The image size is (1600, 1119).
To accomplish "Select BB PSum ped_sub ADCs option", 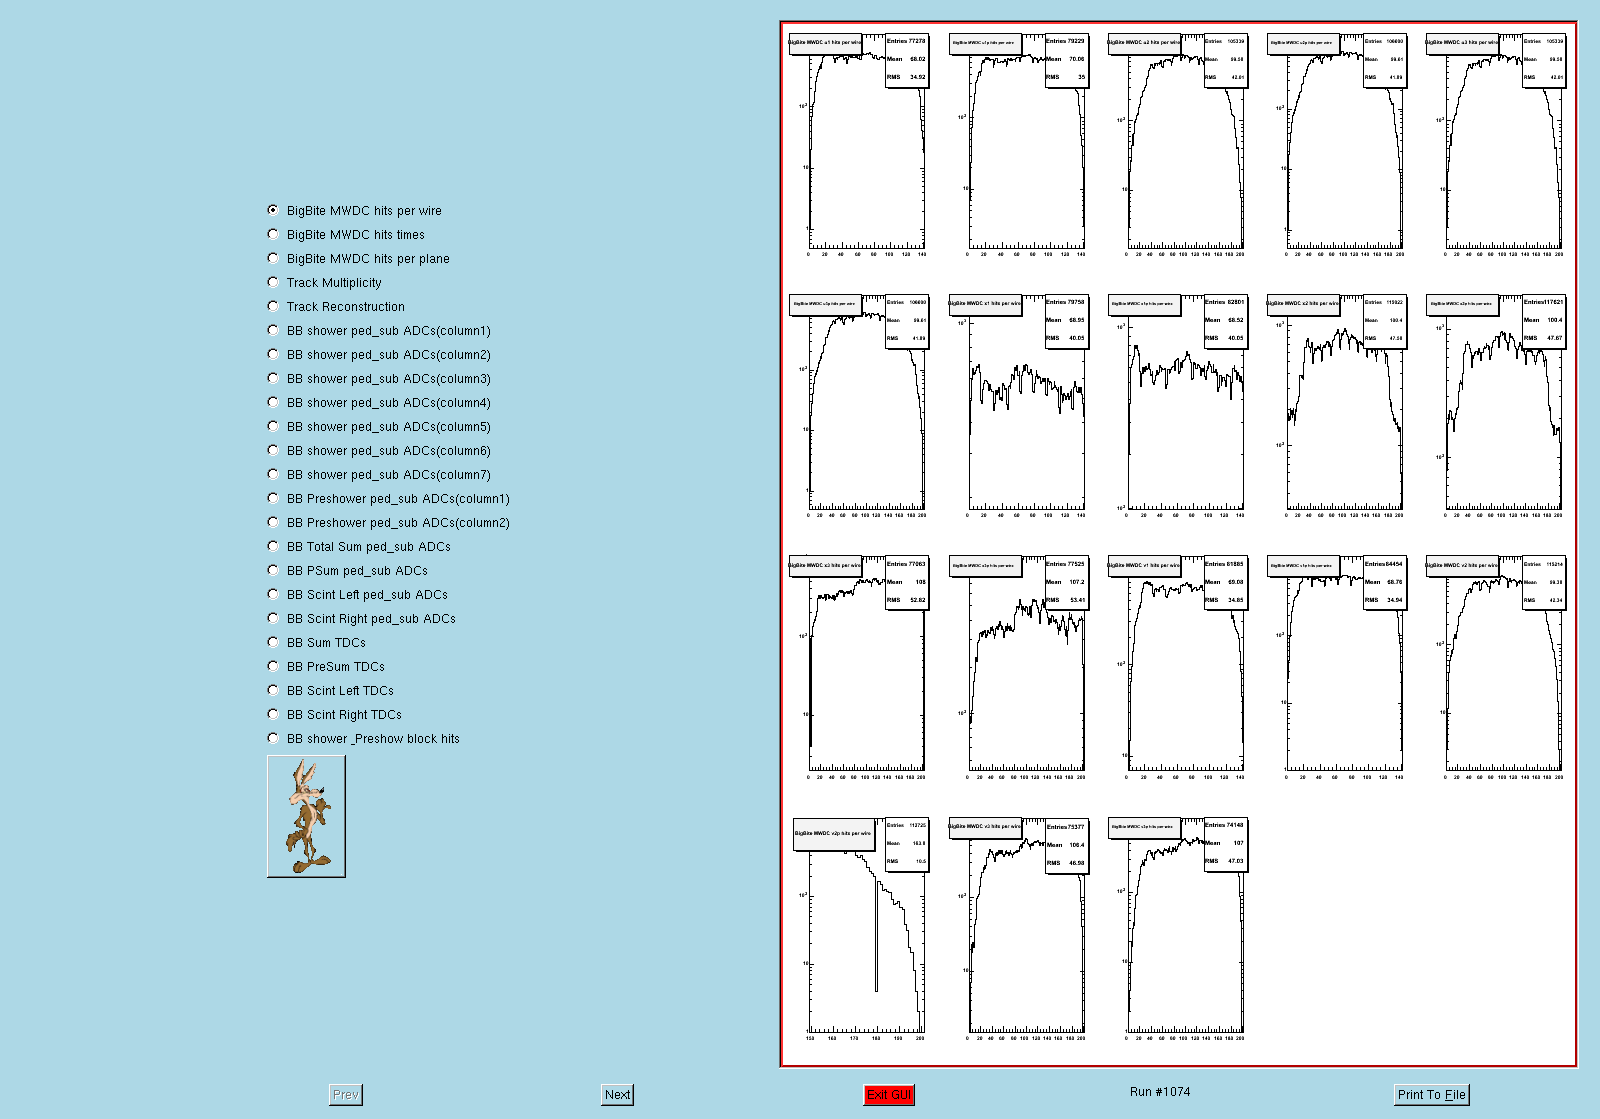I will pos(348,571).
